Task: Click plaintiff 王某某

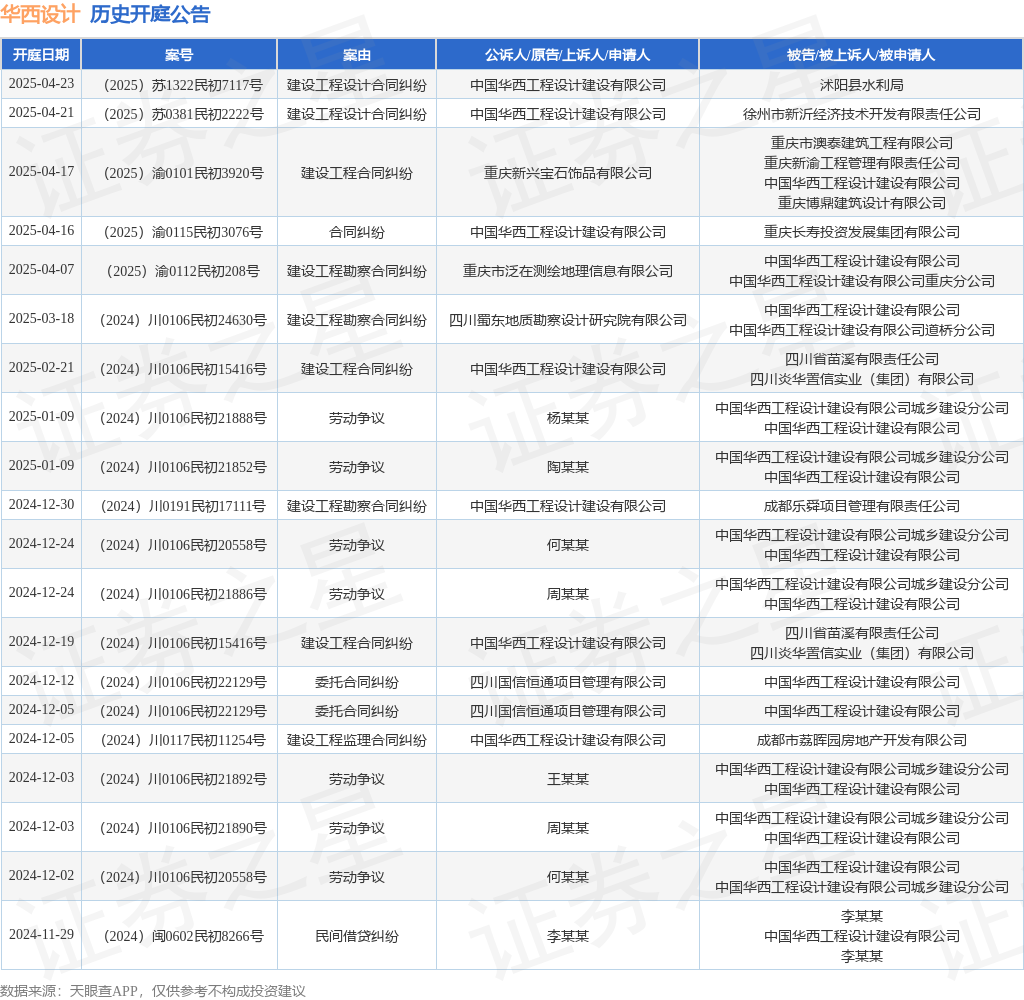Action: click(x=568, y=779)
